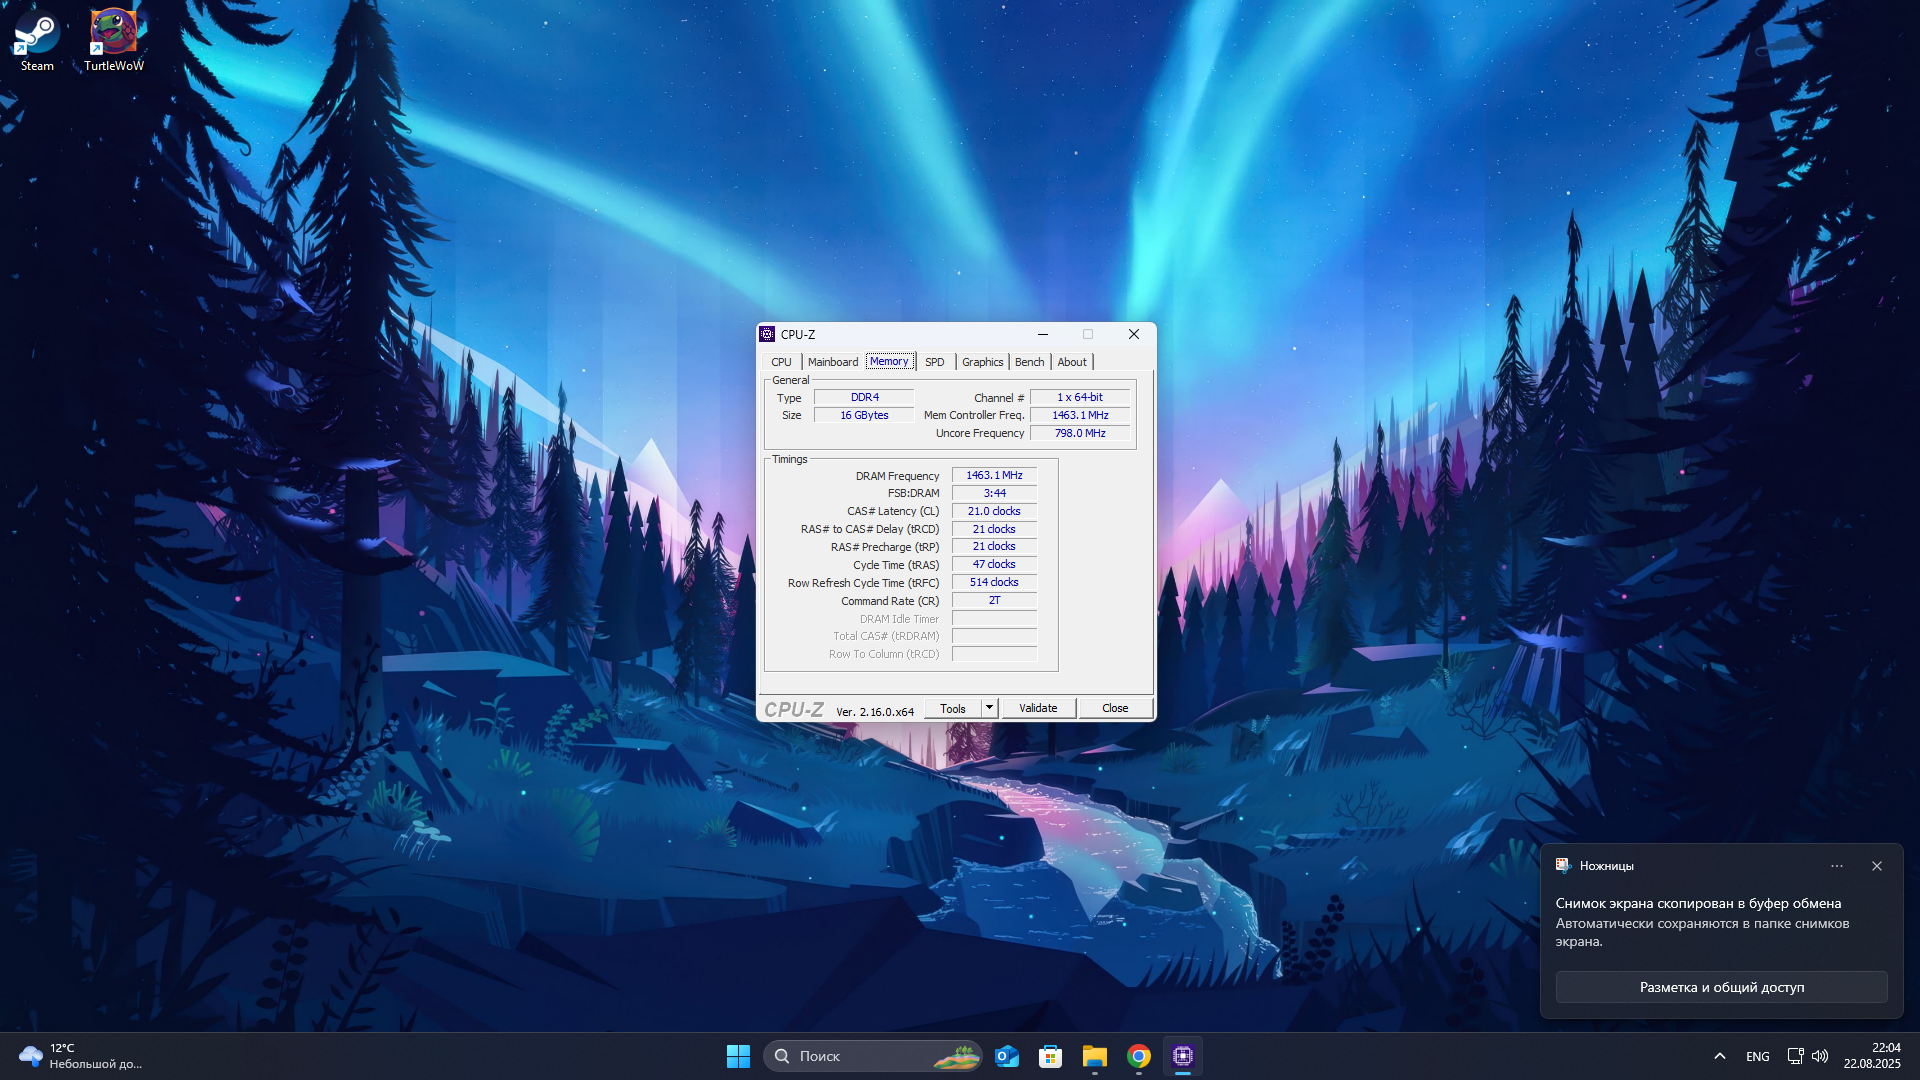Image resolution: width=1920 pixels, height=1080 pixels.
Task: Switch to the SPD tab
Action: [935, 362]
